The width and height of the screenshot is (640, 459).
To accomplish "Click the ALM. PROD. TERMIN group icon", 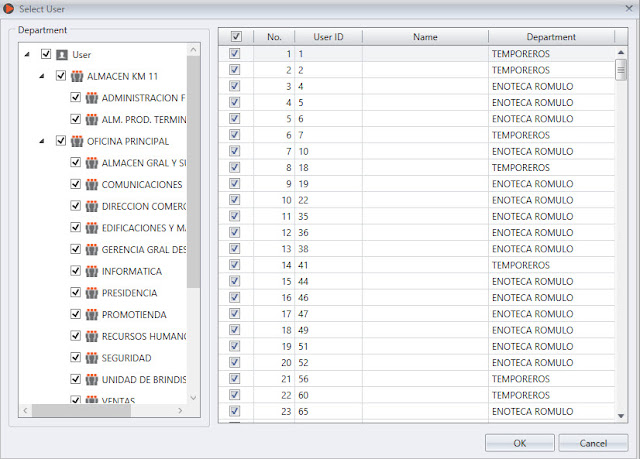I will point(91,120).
